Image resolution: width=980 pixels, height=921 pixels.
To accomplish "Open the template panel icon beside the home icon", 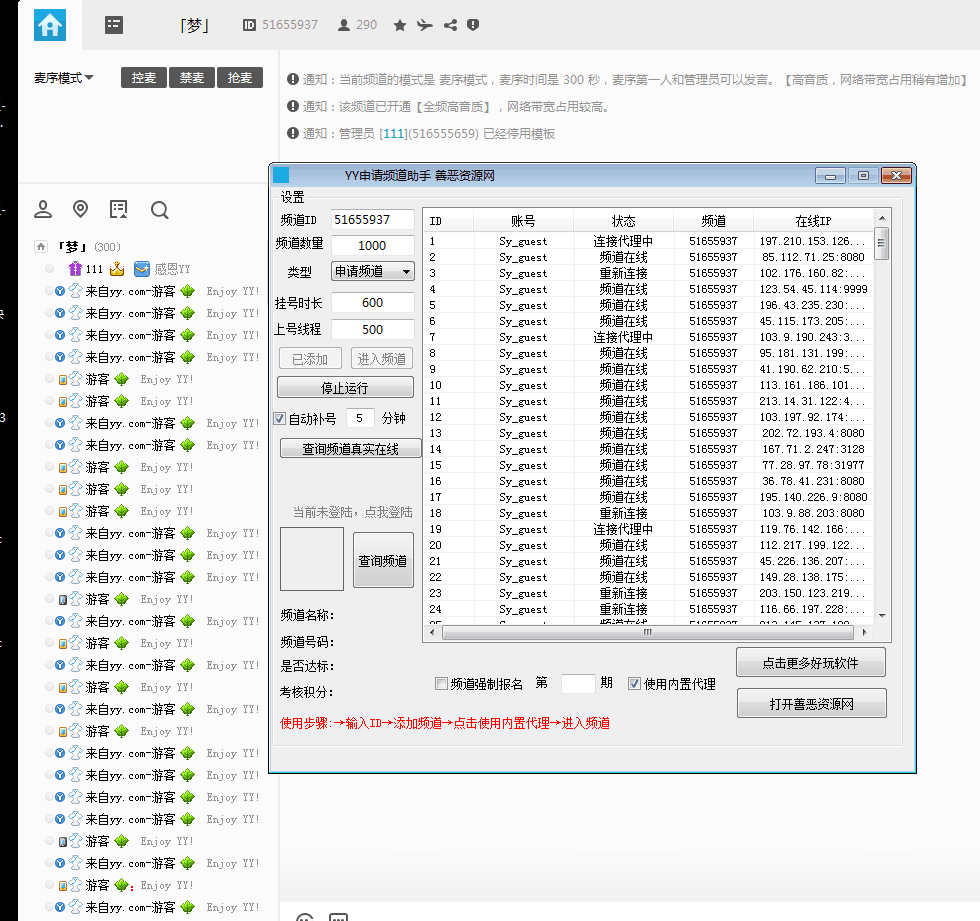I will [x=113, y=25].
